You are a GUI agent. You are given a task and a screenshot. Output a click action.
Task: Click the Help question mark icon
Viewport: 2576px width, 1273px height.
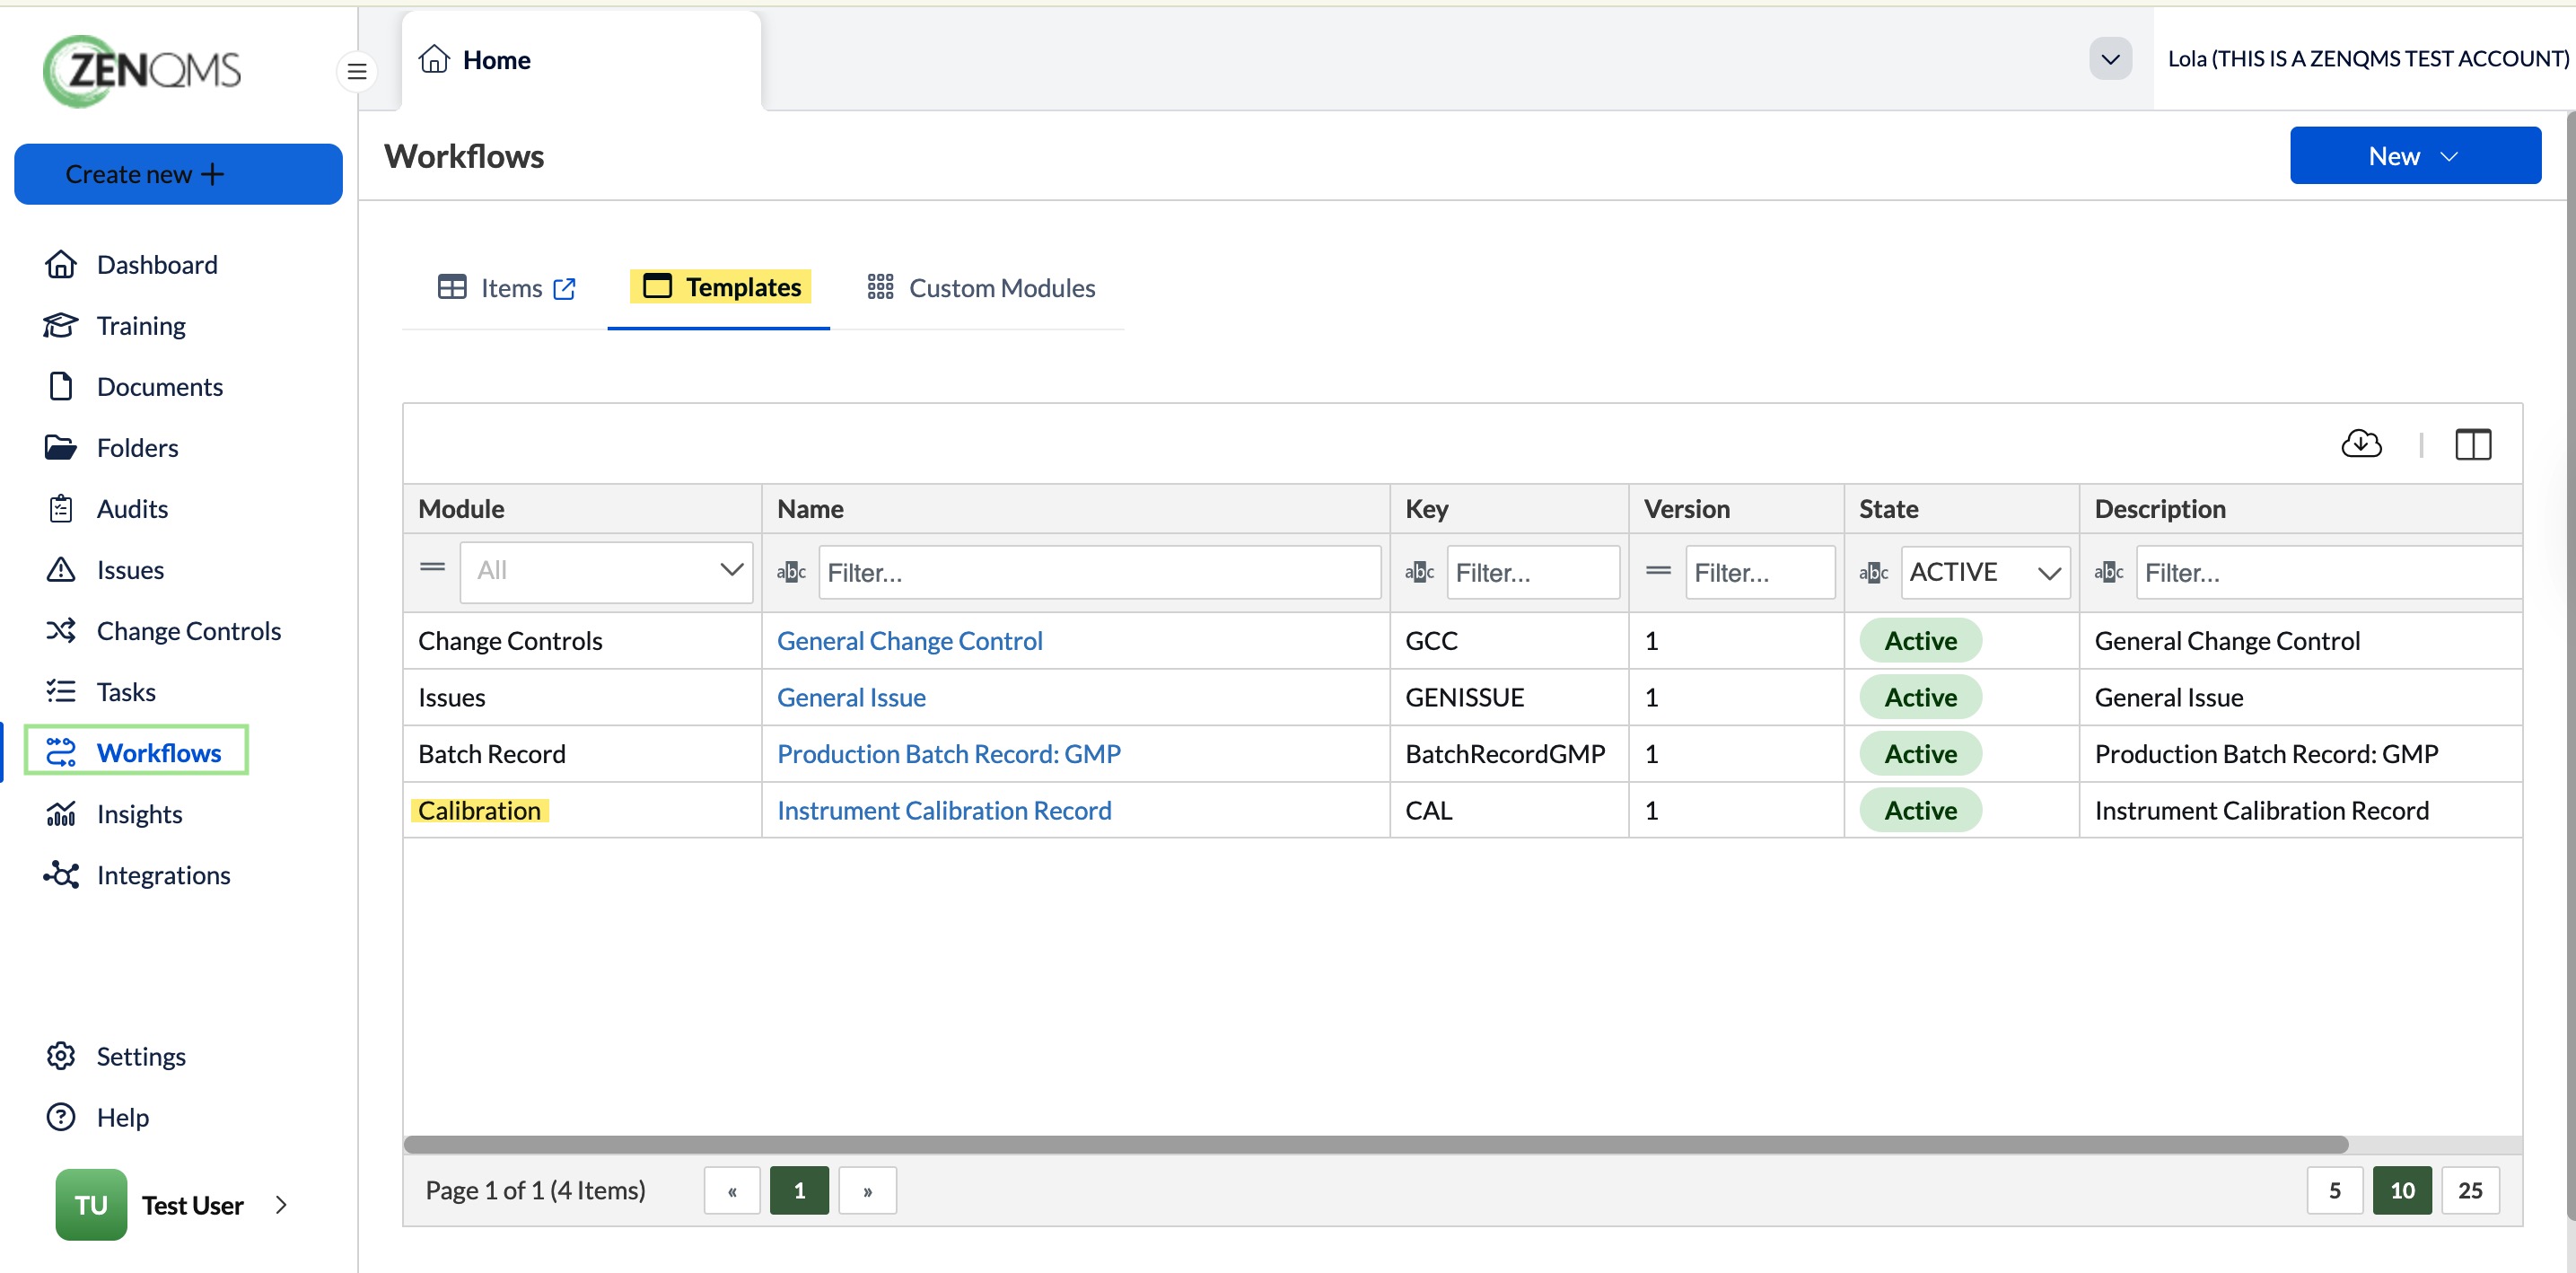[61, 1117]
